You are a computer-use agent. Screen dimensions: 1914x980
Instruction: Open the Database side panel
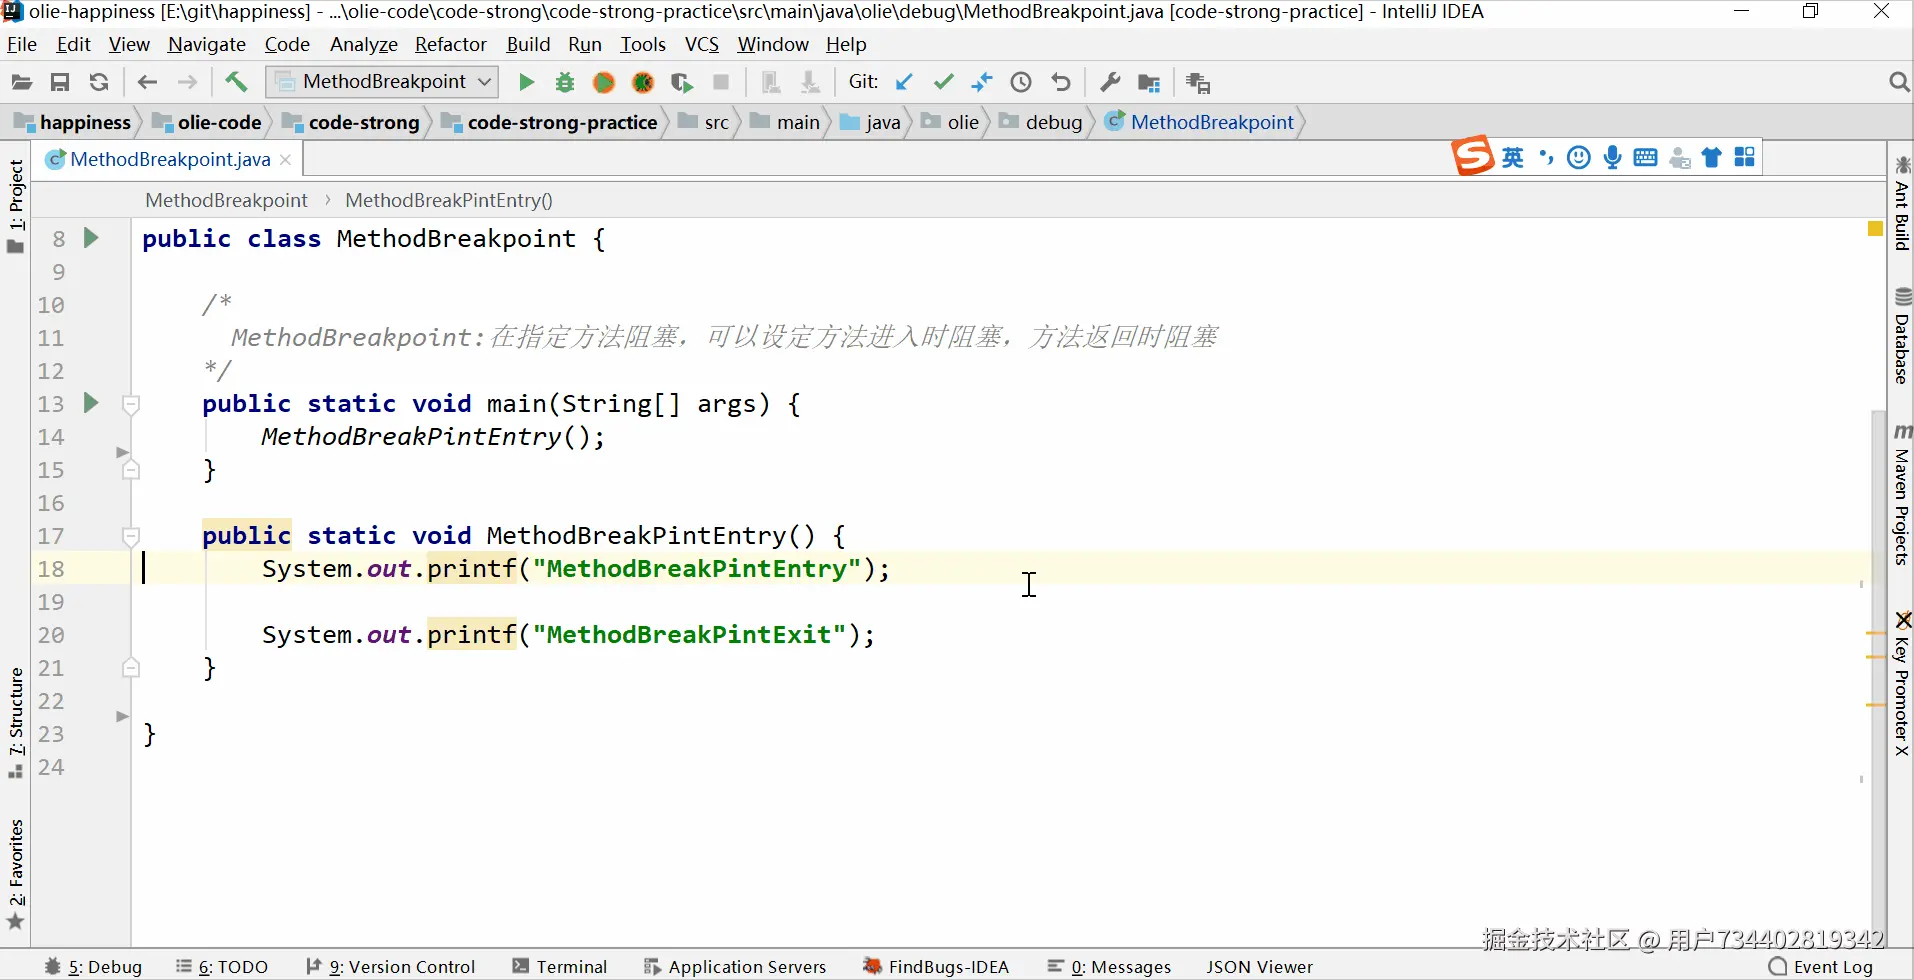point(1902,336)
